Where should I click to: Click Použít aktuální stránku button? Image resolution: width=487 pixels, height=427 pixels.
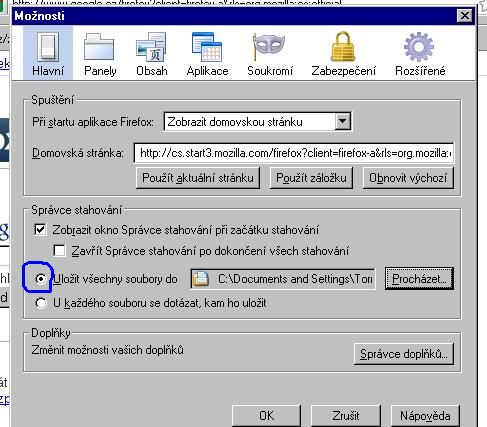click(198, 178)
